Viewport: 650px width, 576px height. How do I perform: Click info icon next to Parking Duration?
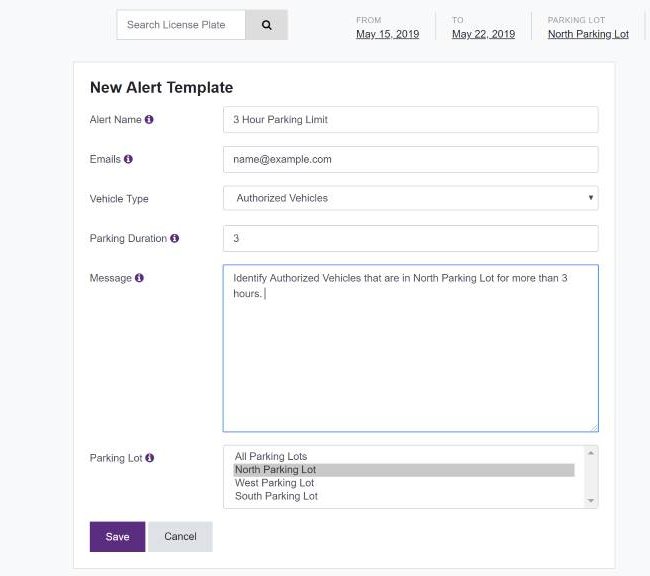(175, 238)
